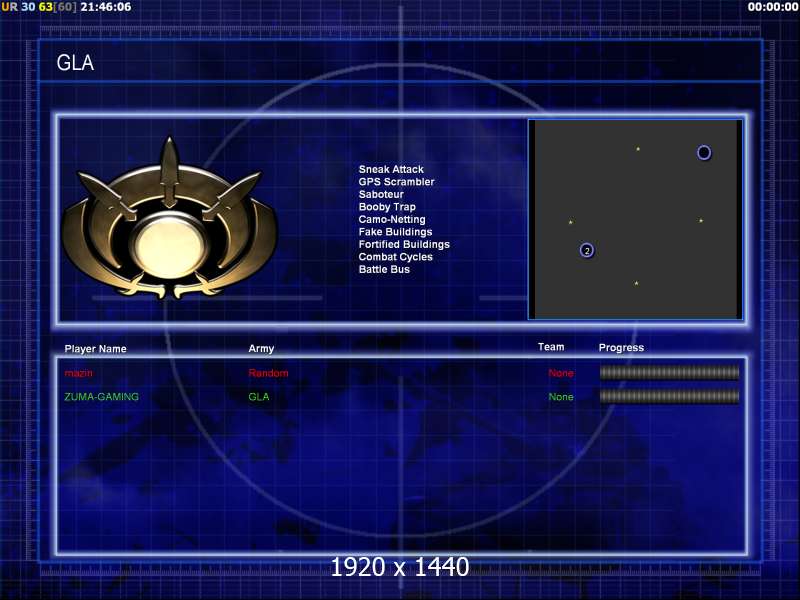Click the empty start position circle on minimap
The width and height of the screenshot is (800, 600).
click(704, 153)
